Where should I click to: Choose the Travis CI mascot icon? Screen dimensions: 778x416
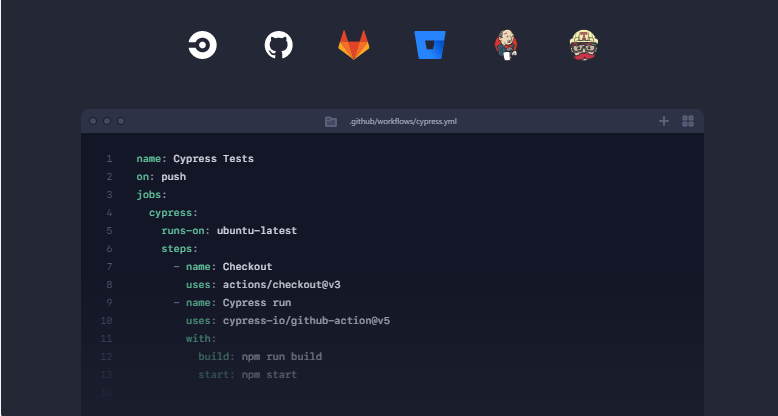click(x=584, y=45)
